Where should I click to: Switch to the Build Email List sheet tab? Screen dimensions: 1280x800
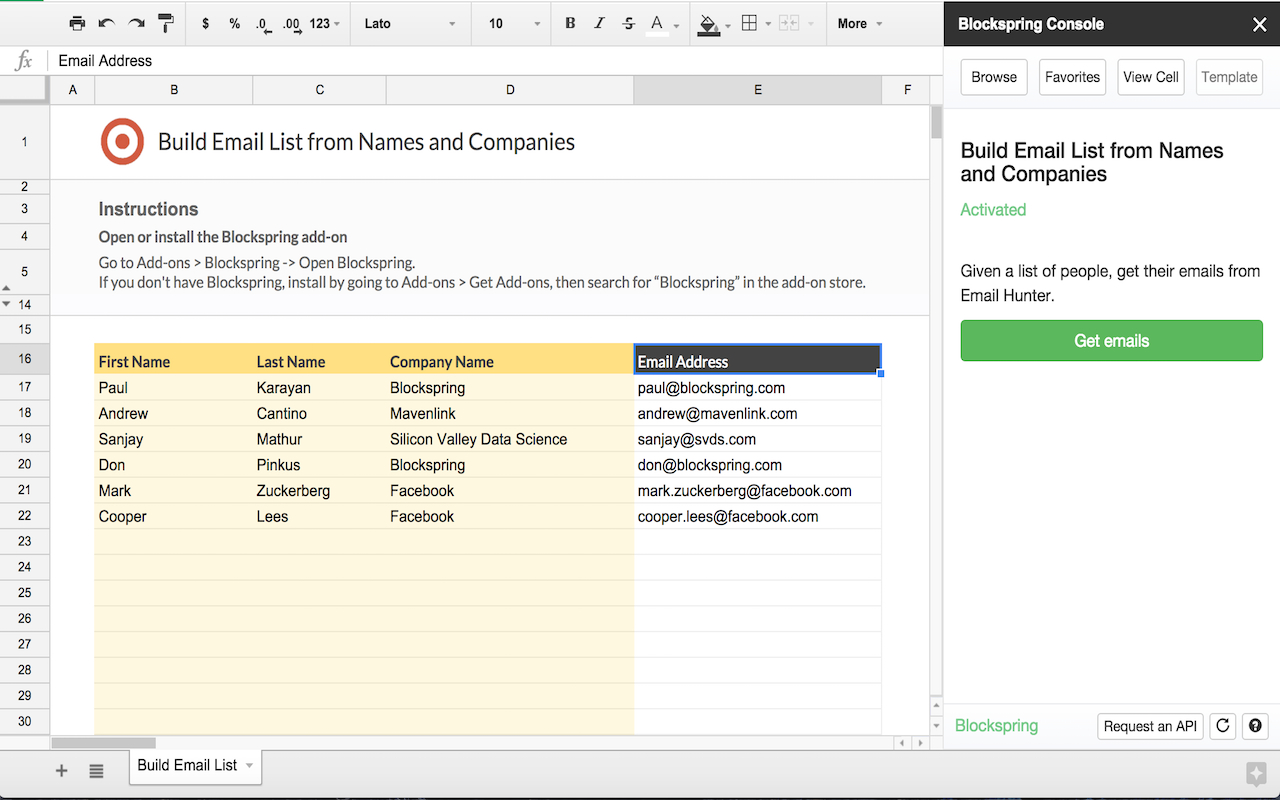[x=188, y=765]
